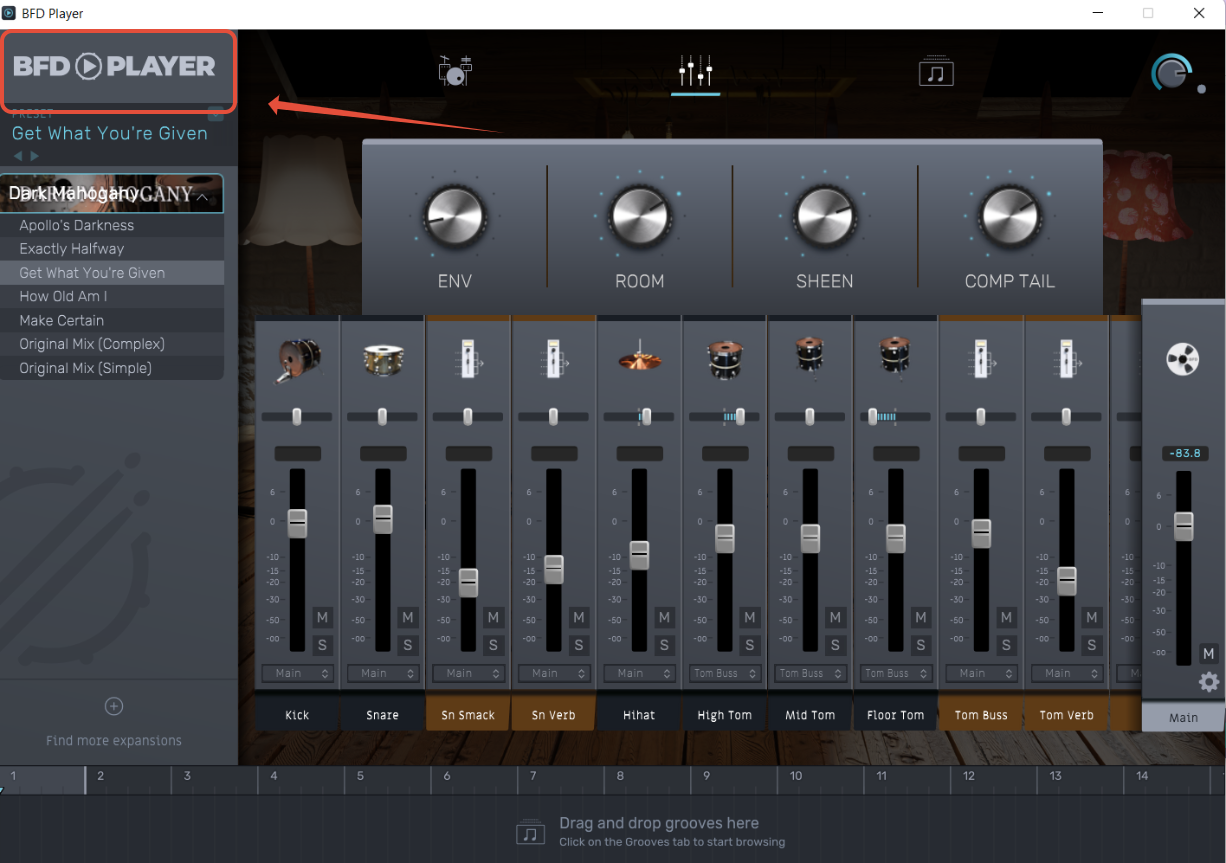Select Apollo's Darkness preset
Image resolution: width=1226 pixels, height=863 pixels.
pyautogui.click(x=112, y=225)
